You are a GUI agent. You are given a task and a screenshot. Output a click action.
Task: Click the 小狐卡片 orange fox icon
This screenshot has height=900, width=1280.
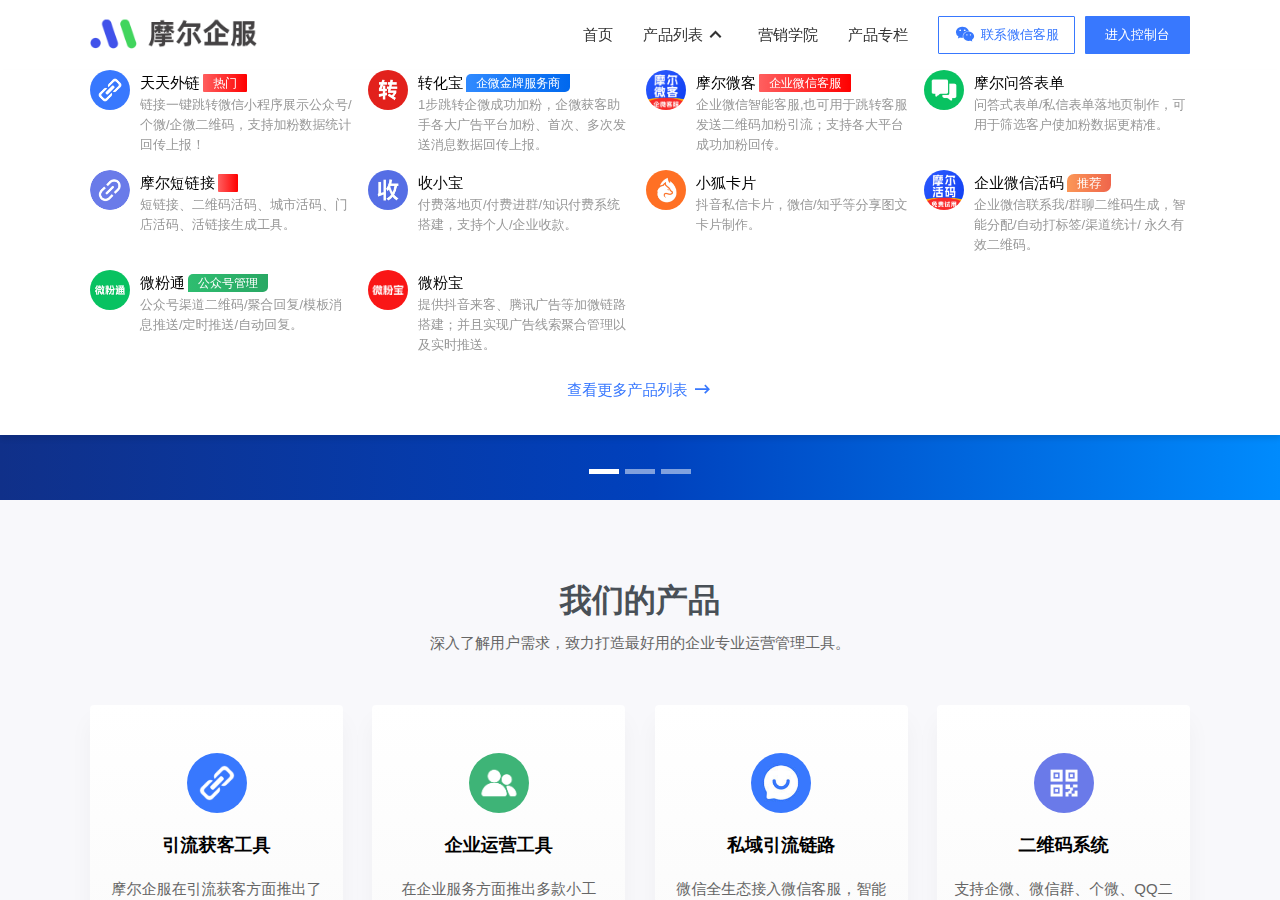[x=666, y=190]
